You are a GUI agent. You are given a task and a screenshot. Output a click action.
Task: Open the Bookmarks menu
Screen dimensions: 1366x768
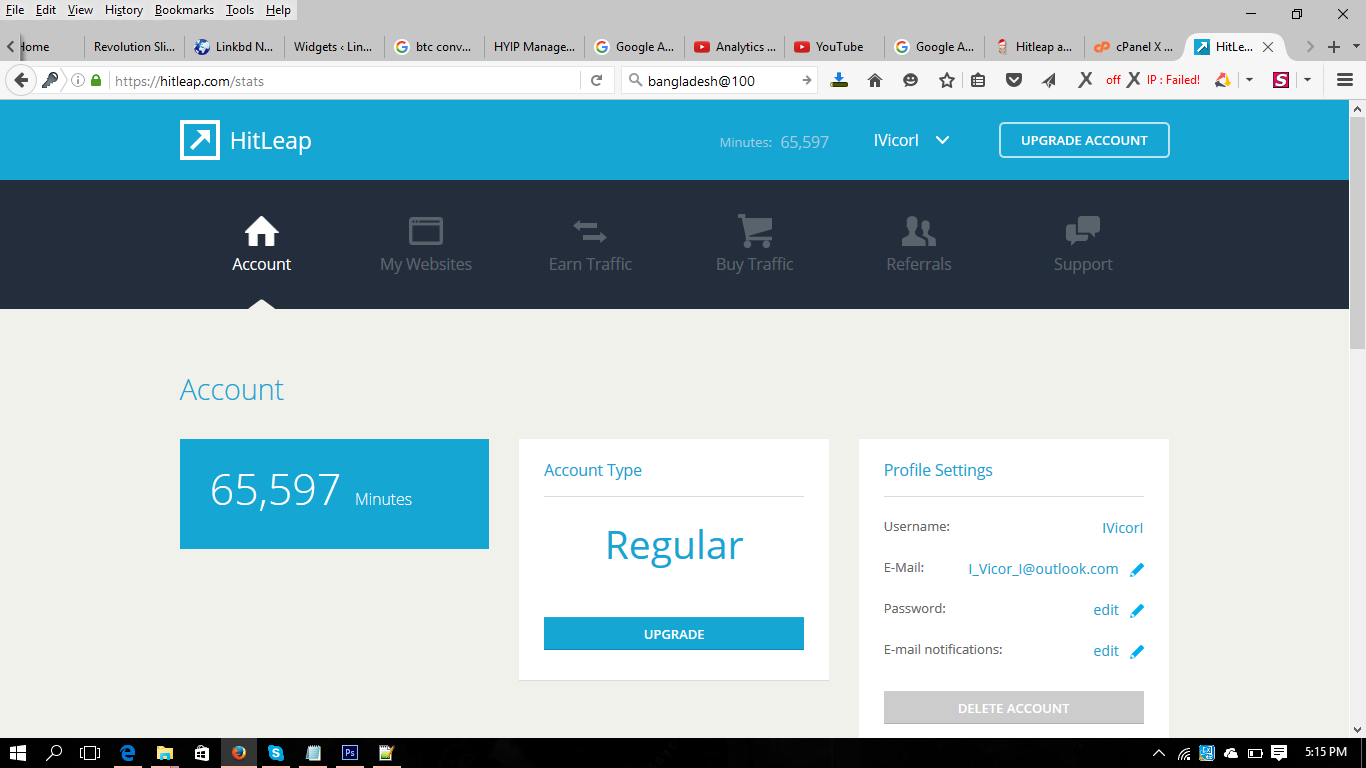[x=184, y=10]
